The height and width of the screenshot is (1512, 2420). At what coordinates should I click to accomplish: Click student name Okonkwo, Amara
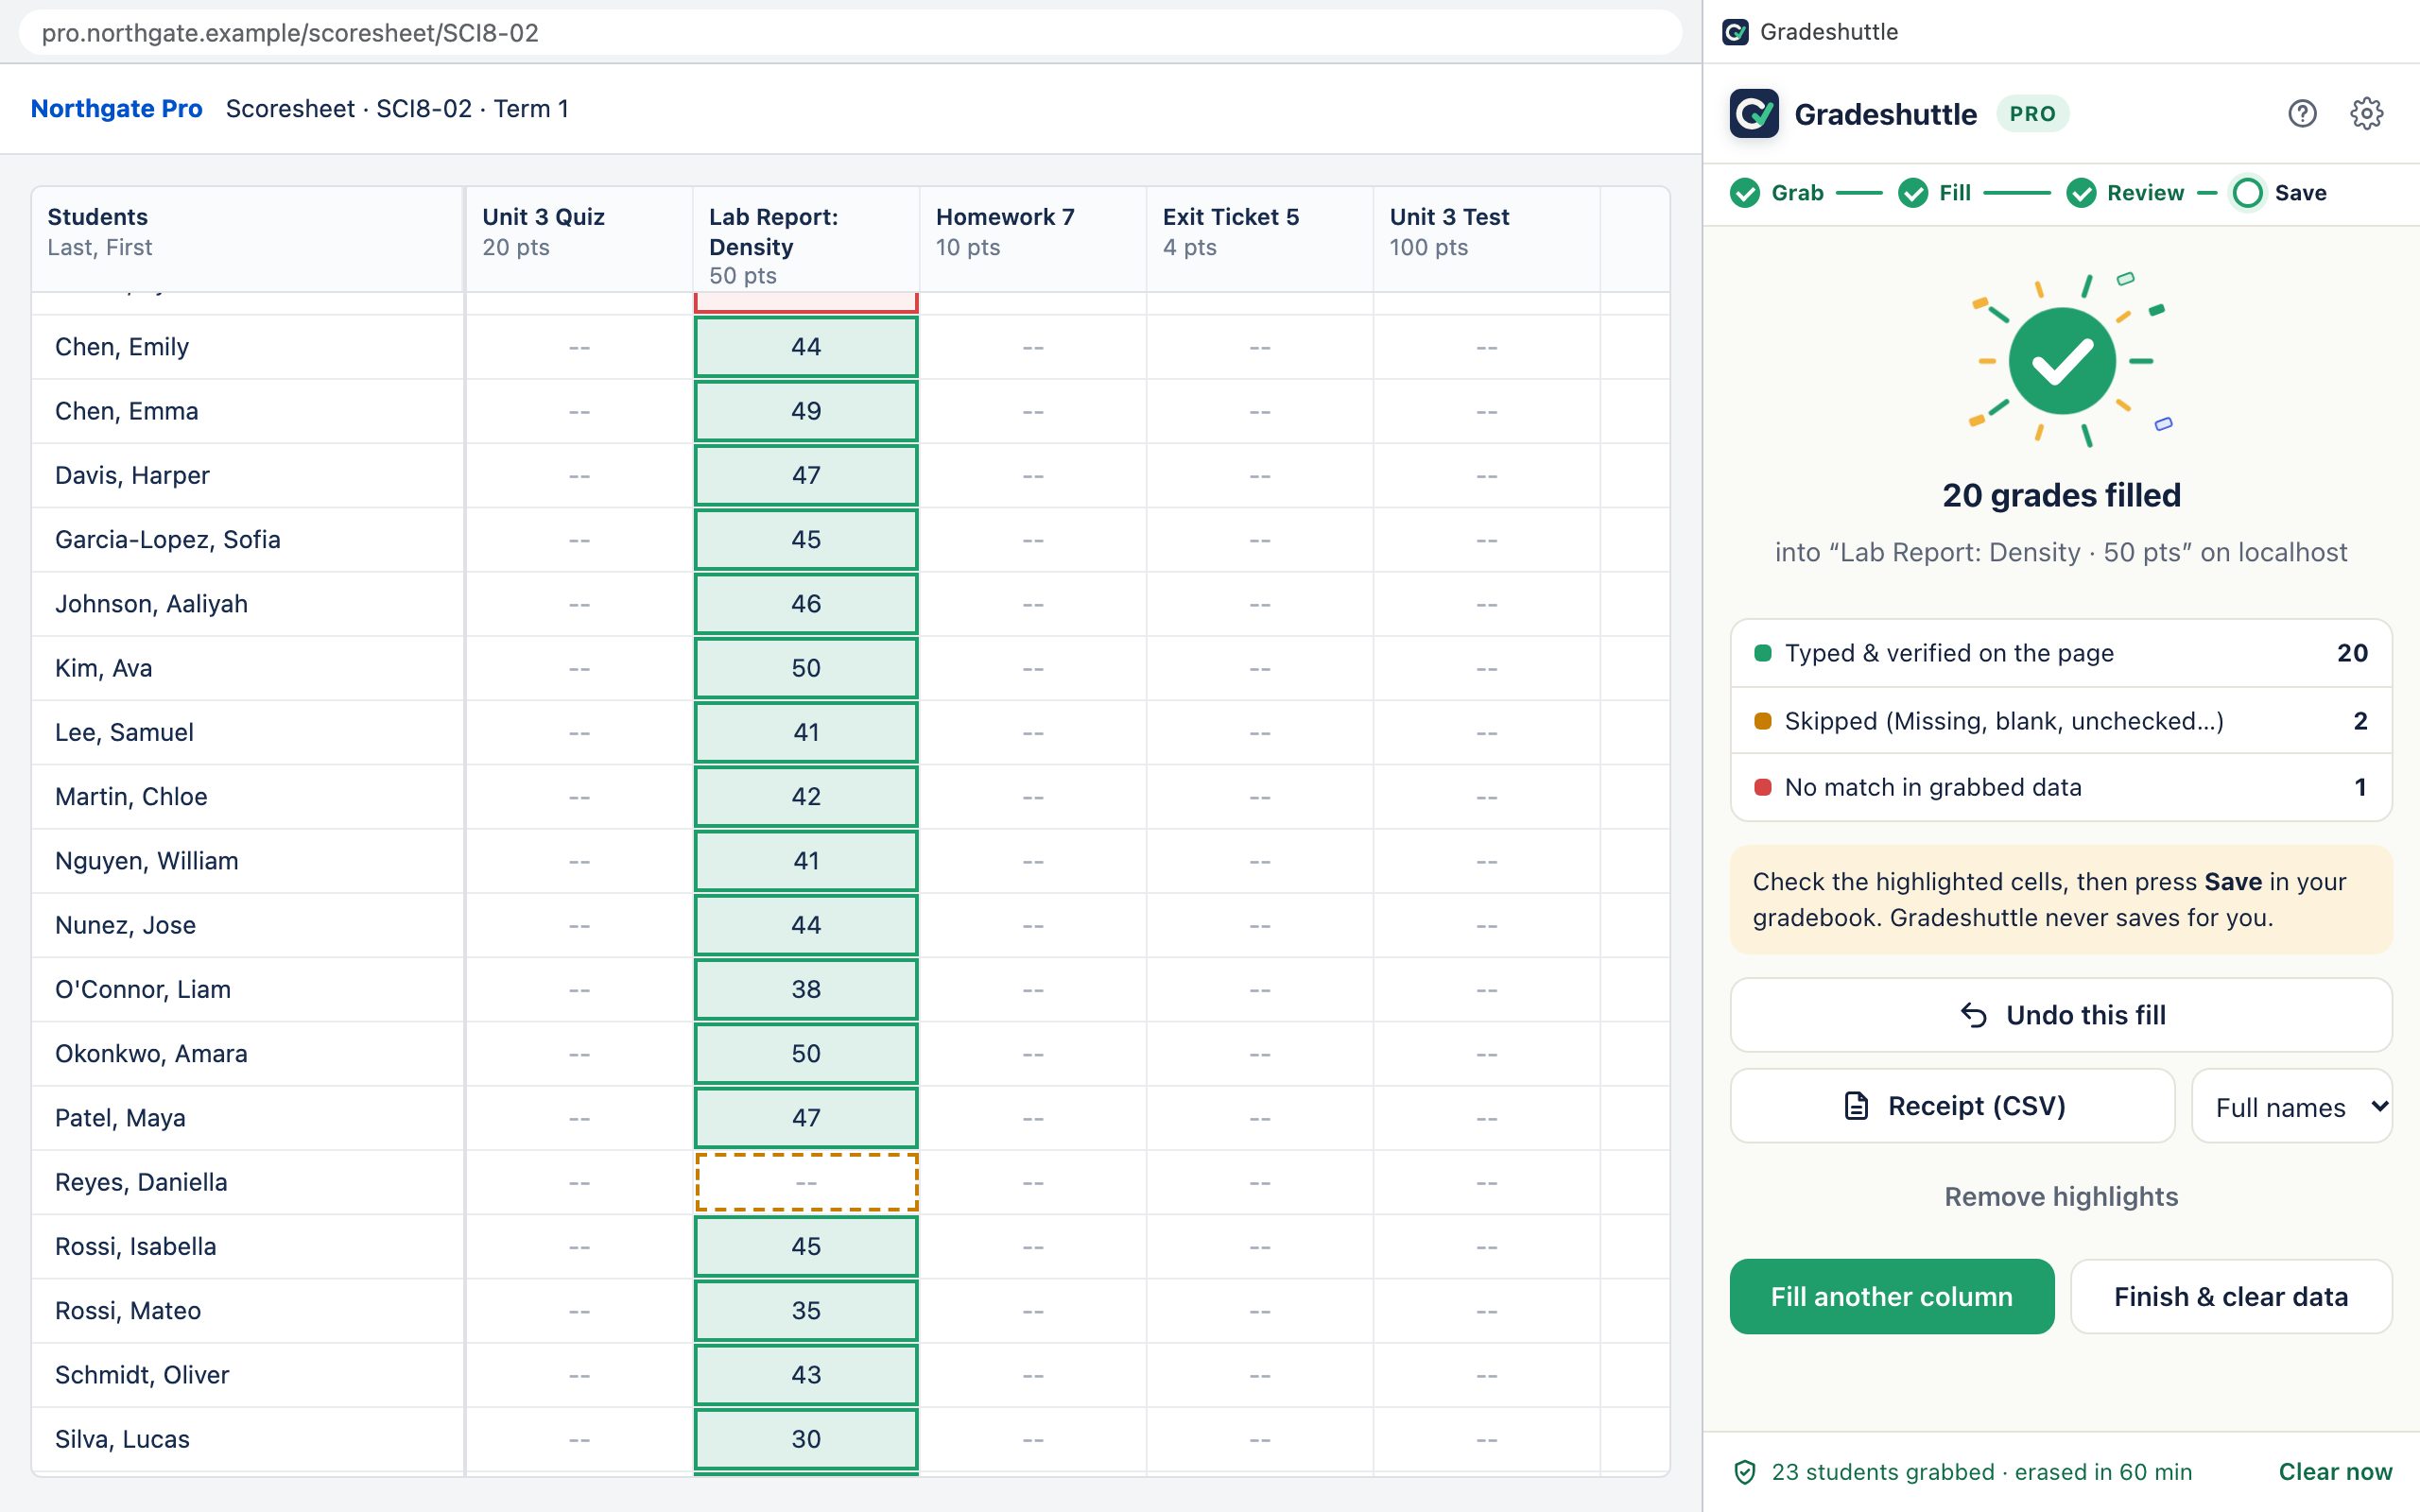click(151, 1054)
